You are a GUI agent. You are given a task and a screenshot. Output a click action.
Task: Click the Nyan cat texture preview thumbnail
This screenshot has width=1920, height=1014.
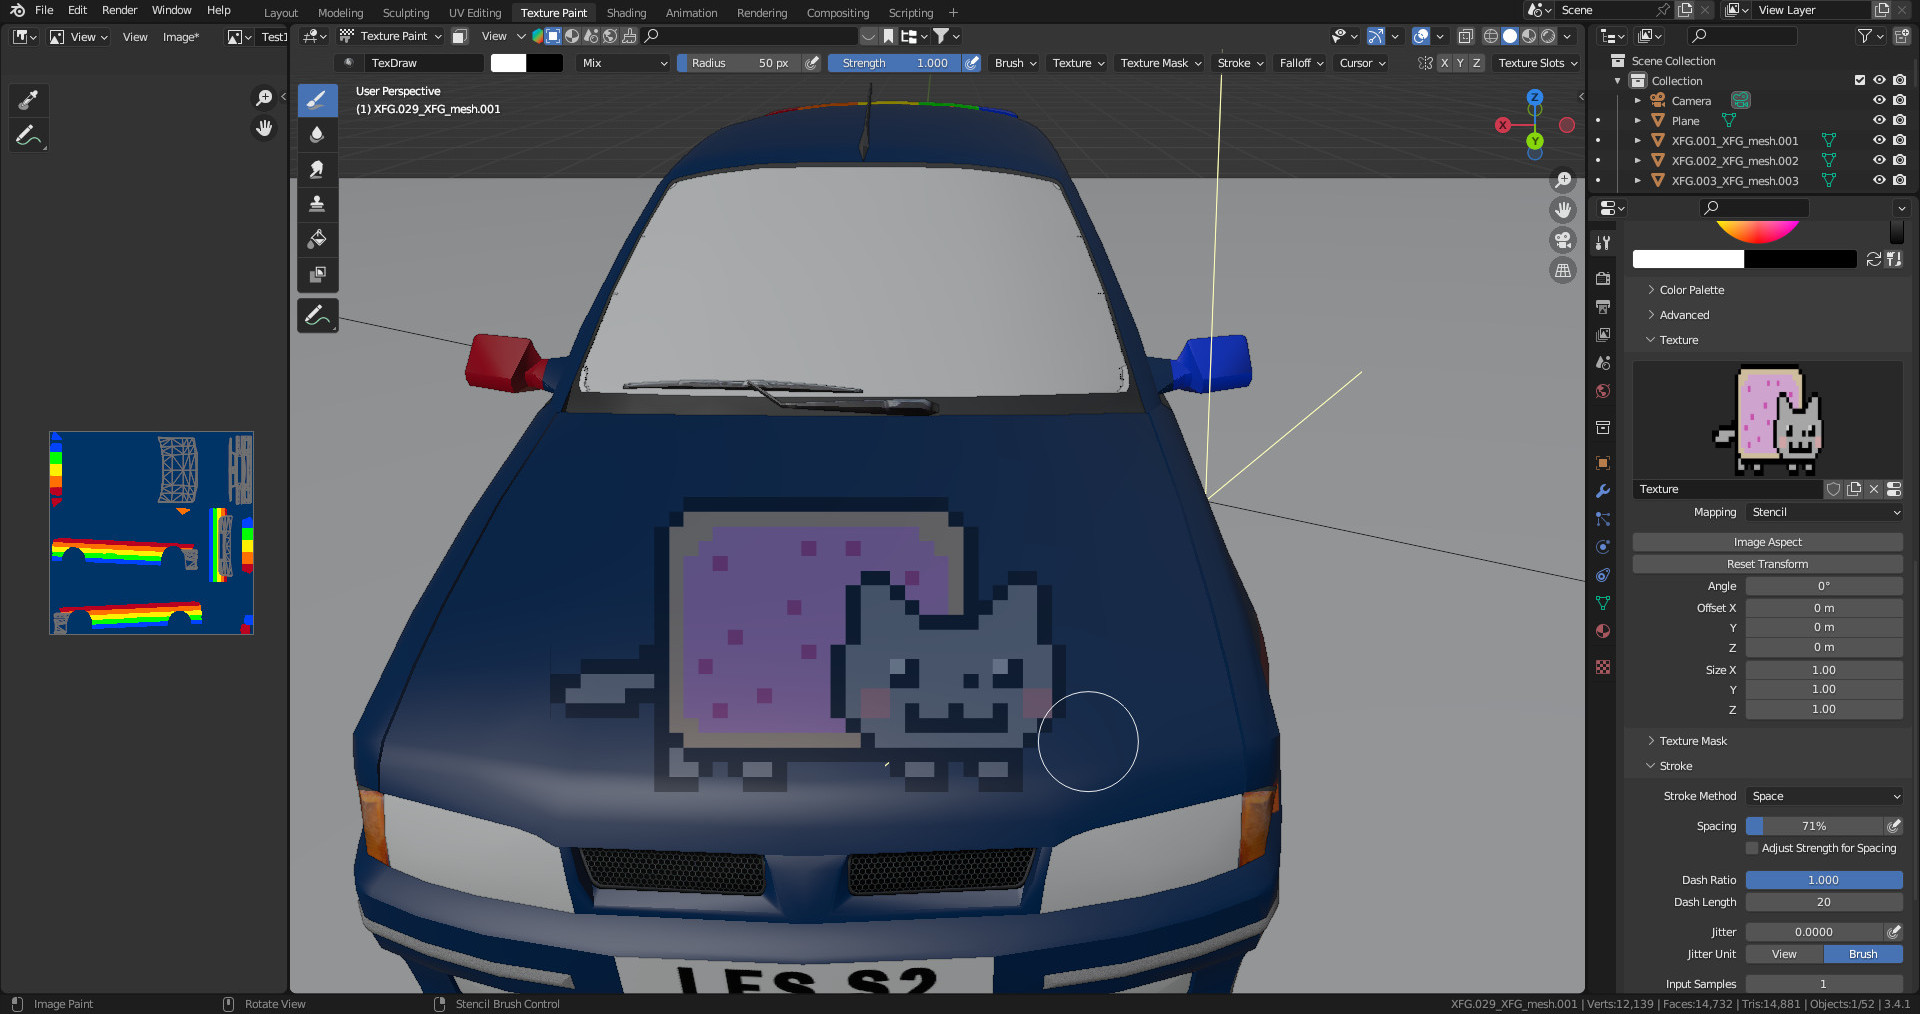click(1768, 420)
